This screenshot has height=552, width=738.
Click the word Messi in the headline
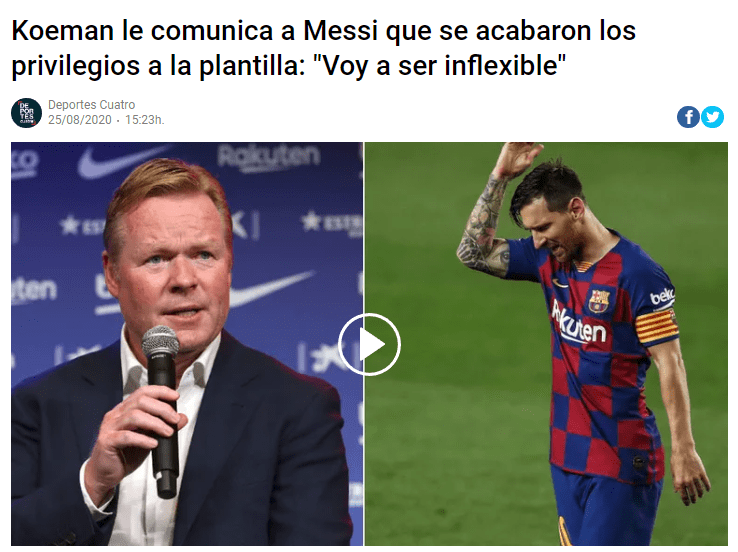click(x=341, y=31)
